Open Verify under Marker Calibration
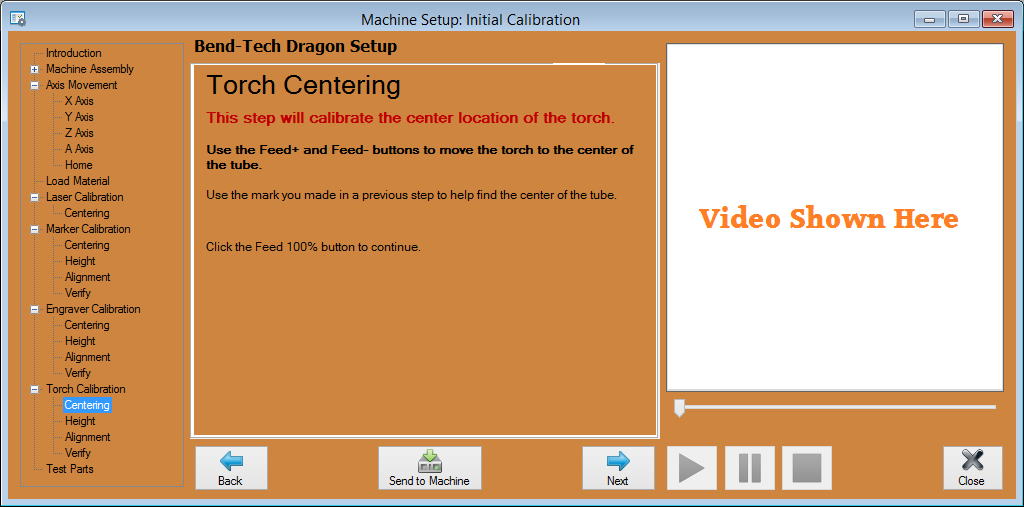 coord(78,293)
